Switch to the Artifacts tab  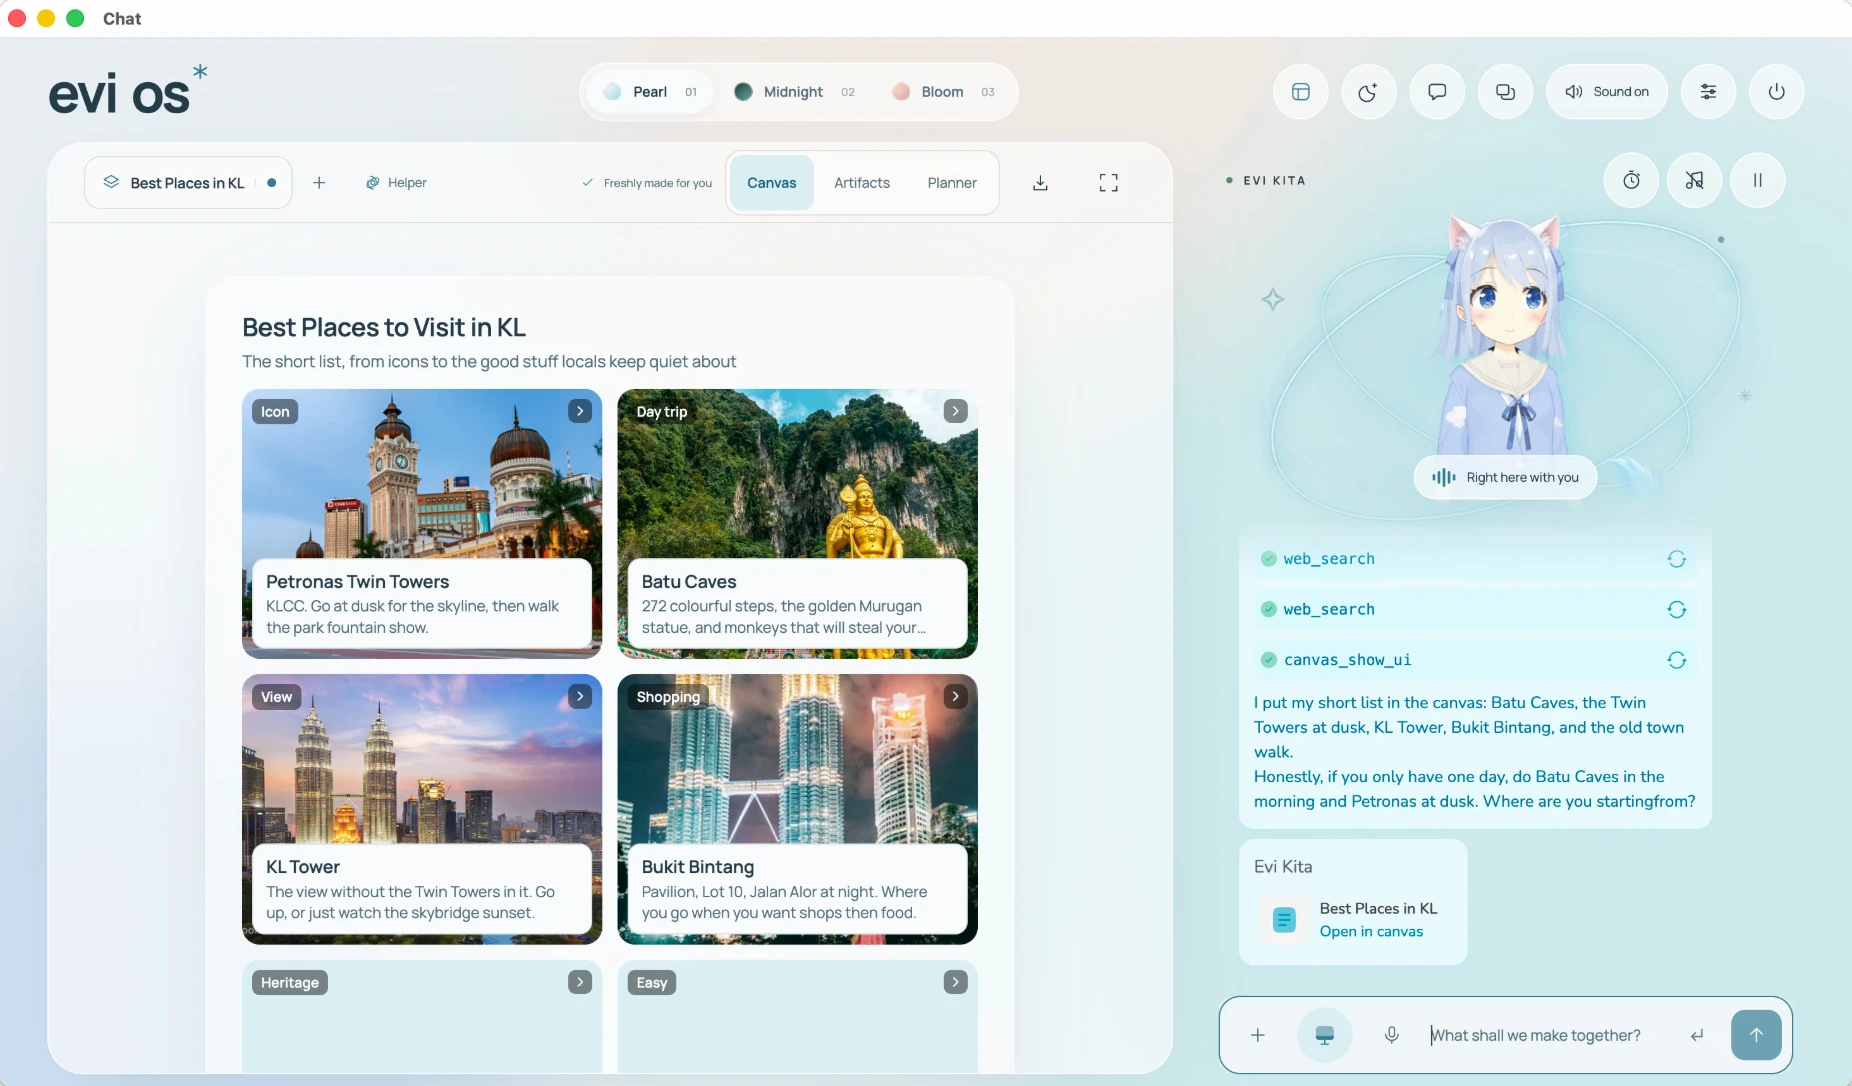click(862, 183)
